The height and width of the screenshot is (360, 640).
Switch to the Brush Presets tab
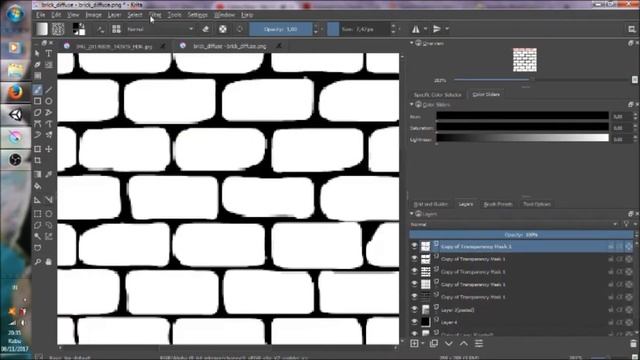(x=498, y=204)
